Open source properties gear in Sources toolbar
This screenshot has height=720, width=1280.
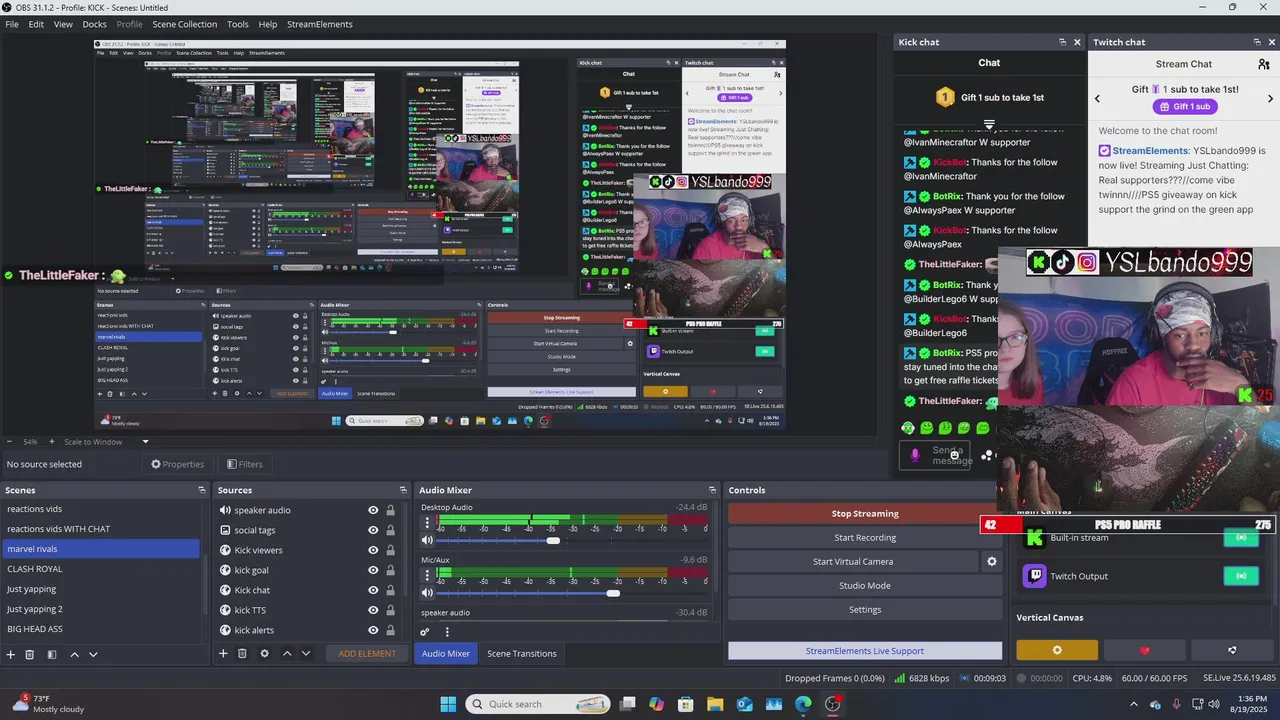click(264, 653)
